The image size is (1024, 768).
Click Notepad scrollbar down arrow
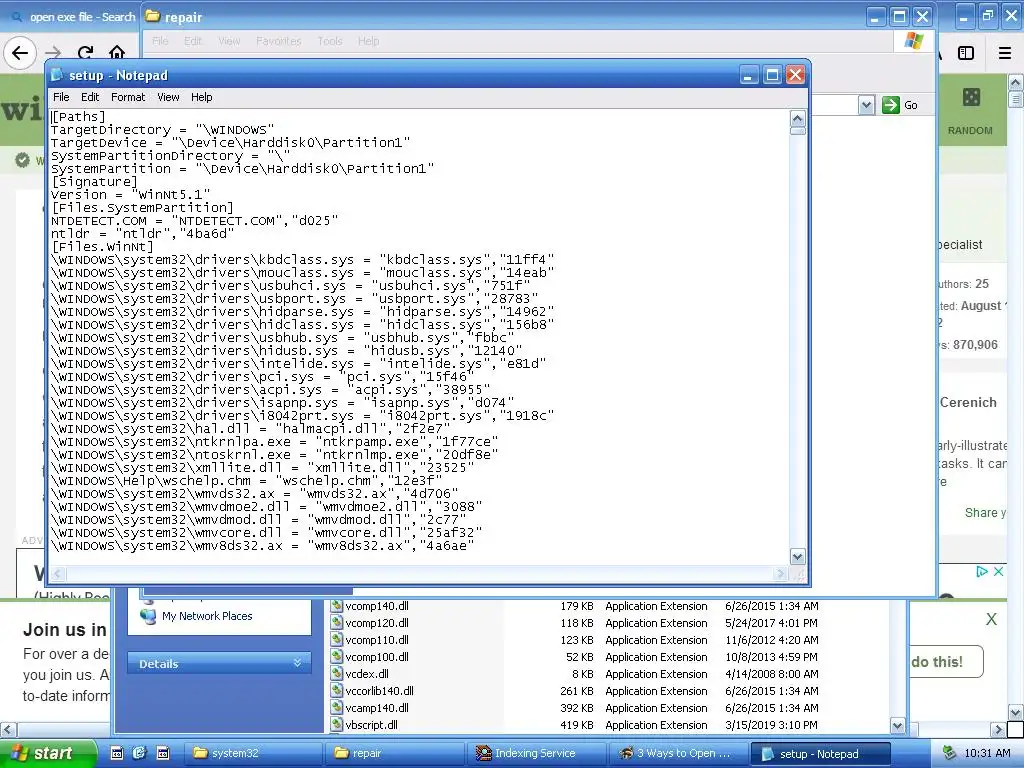797,557
